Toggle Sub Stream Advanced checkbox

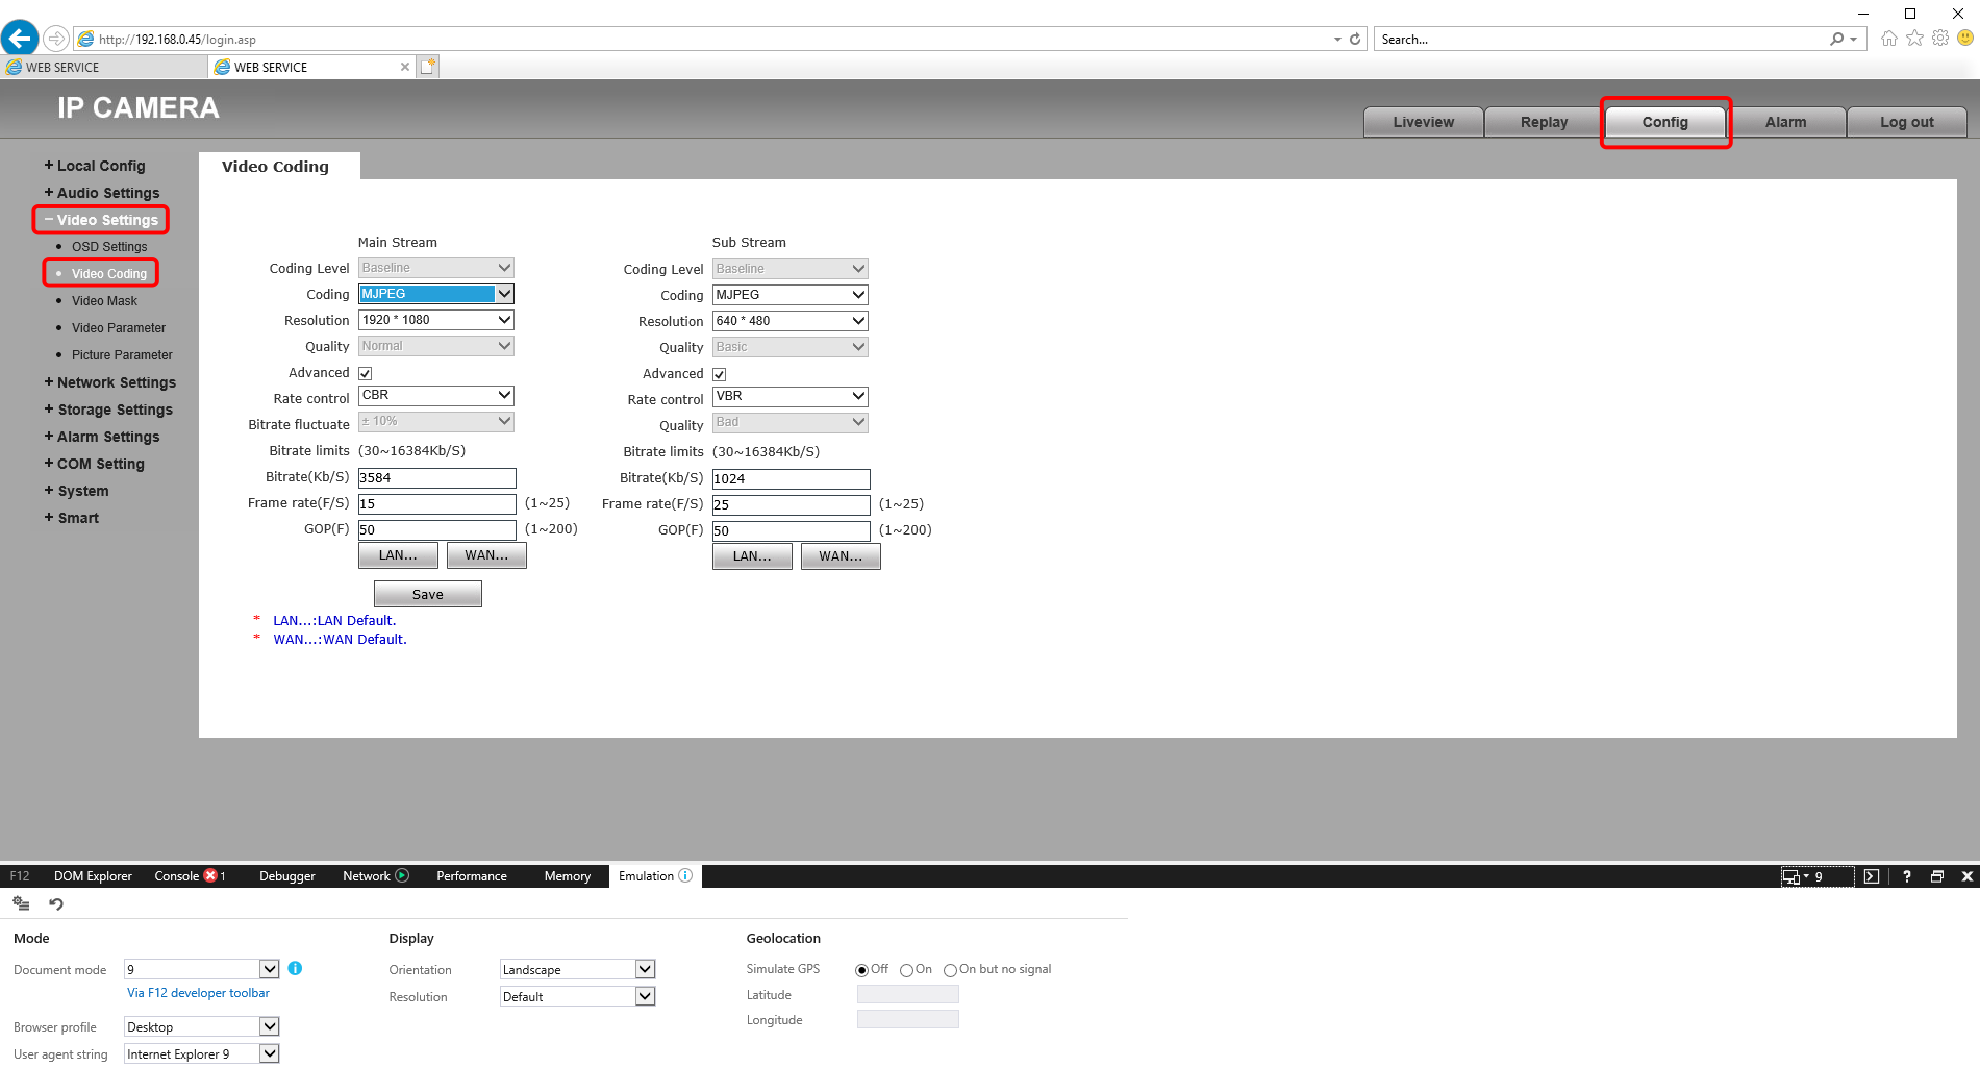pos(719,374)
